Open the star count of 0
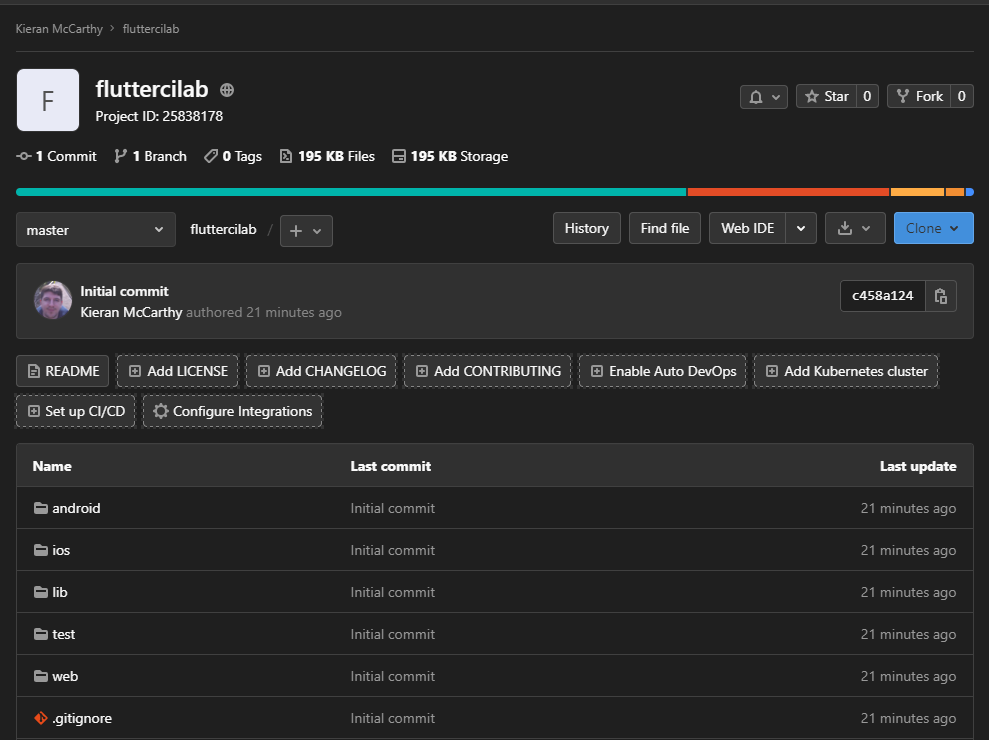The image size is (989, 740). (867, 97)
